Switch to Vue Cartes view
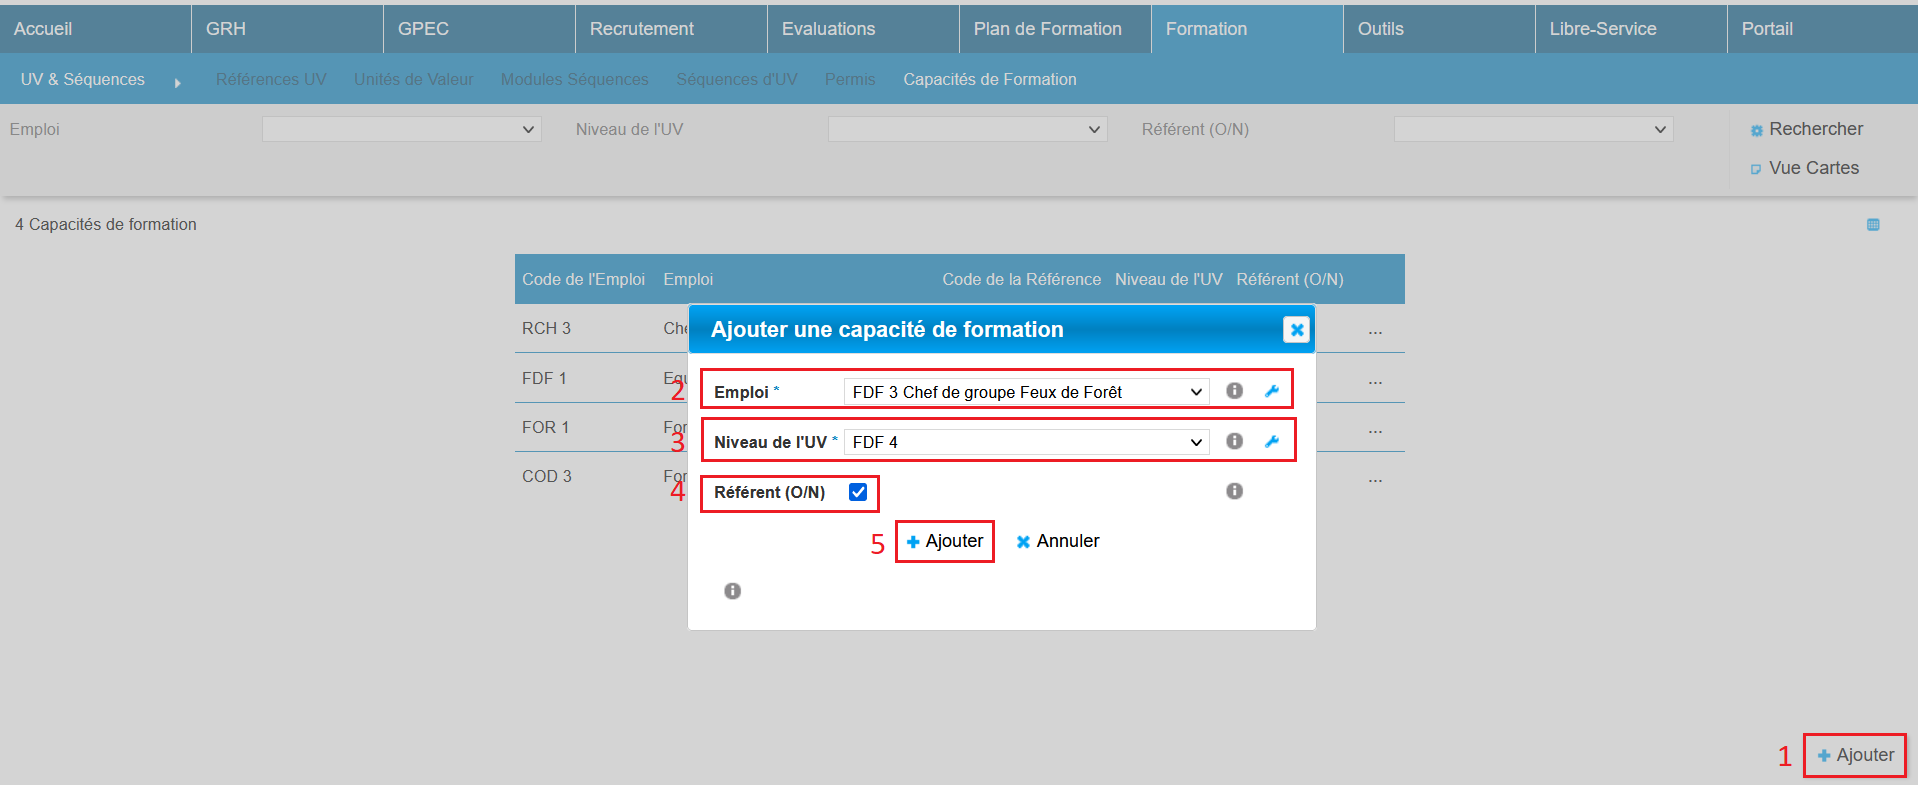This screenshot has width=1918, height=785. tap(1804, 168)
